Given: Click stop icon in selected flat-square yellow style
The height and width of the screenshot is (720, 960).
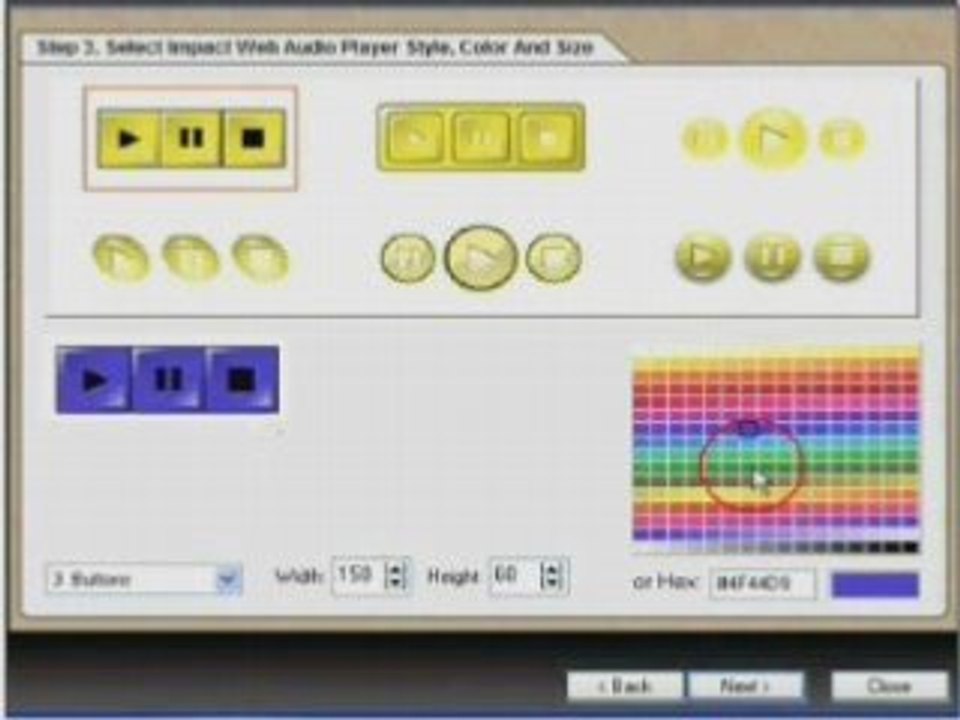Looking at the screenshot, I should pyautogui.click(x=254, y=138).
